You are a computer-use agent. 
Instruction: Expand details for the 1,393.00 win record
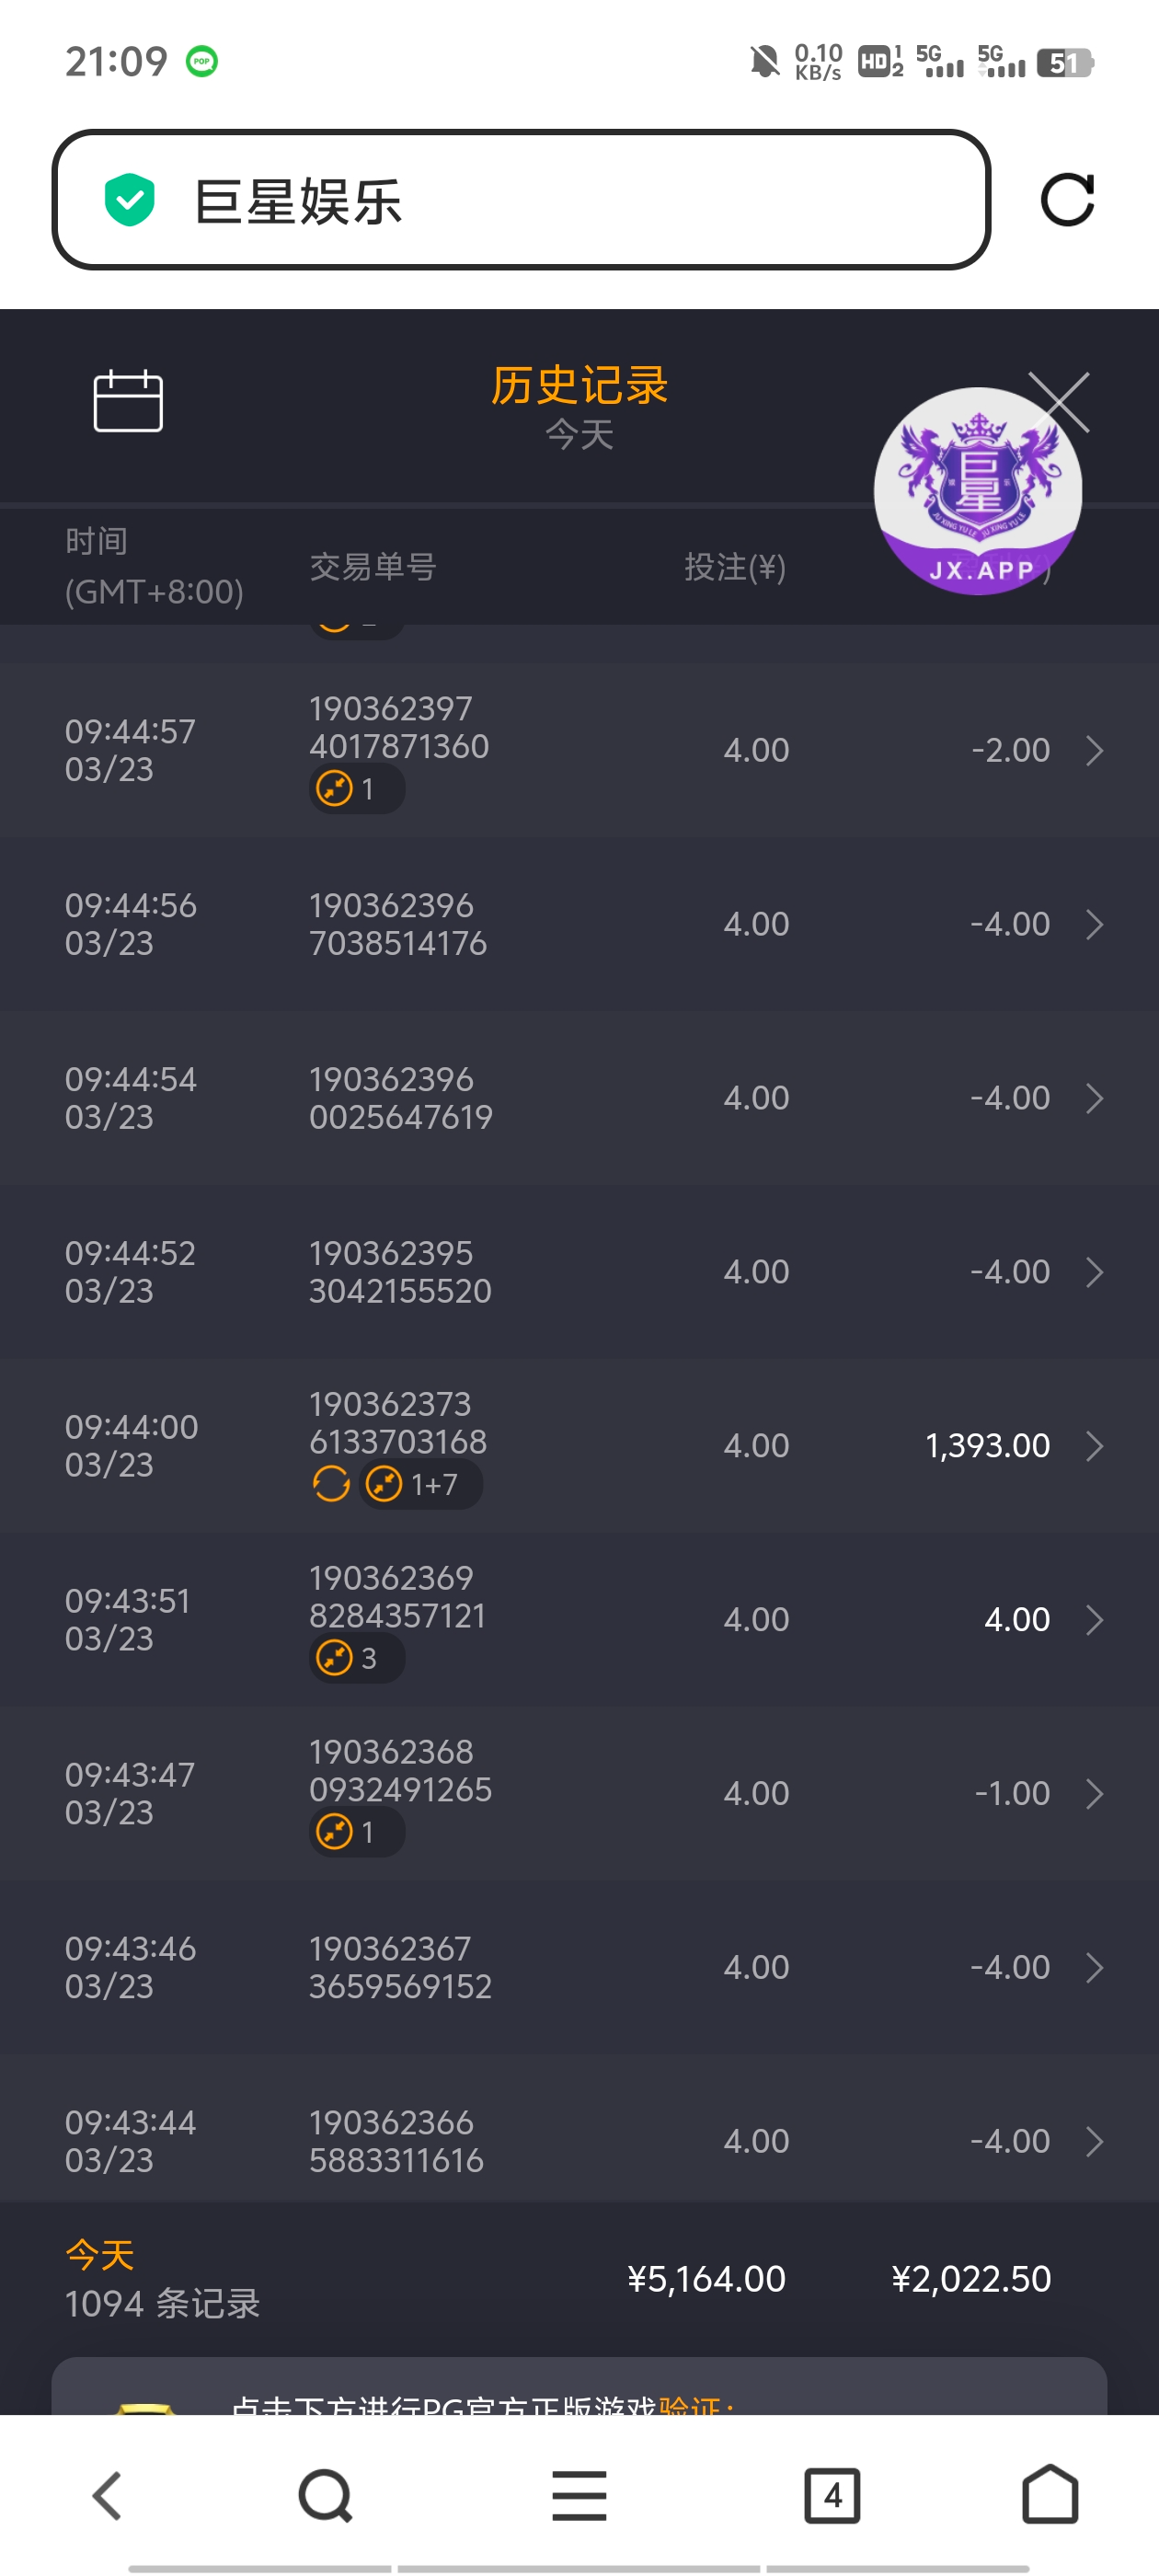click(x=1094, y=1446)
